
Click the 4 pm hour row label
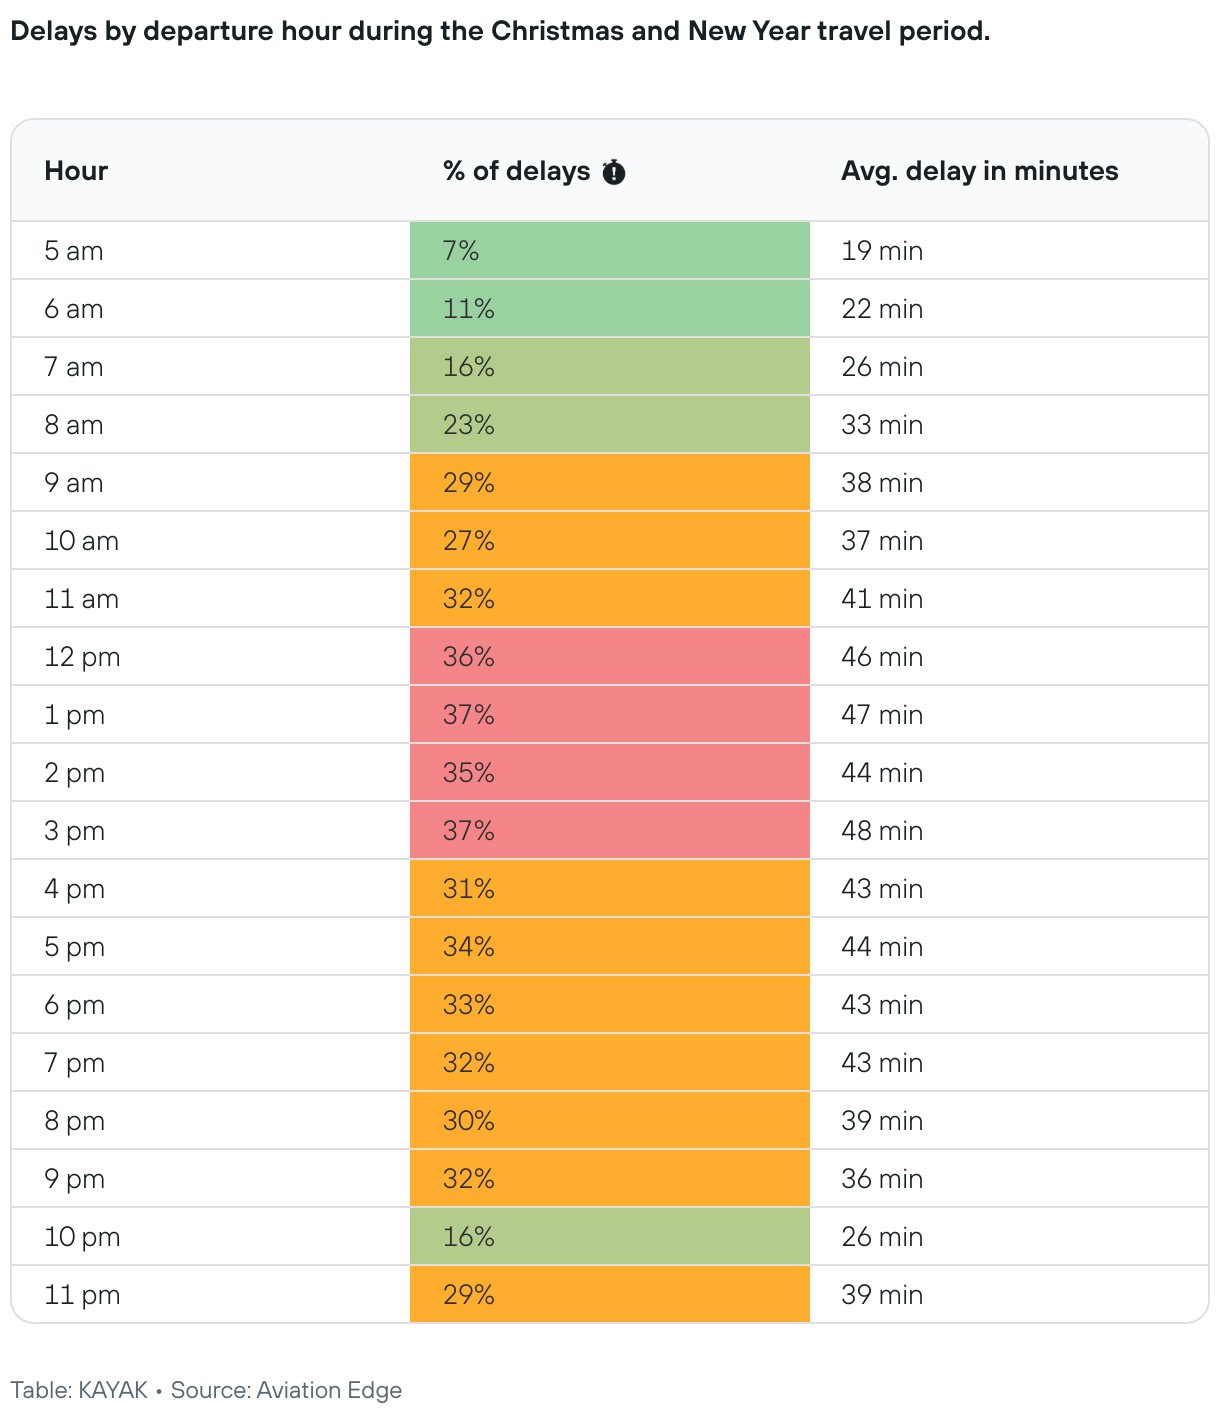[74, 889]
